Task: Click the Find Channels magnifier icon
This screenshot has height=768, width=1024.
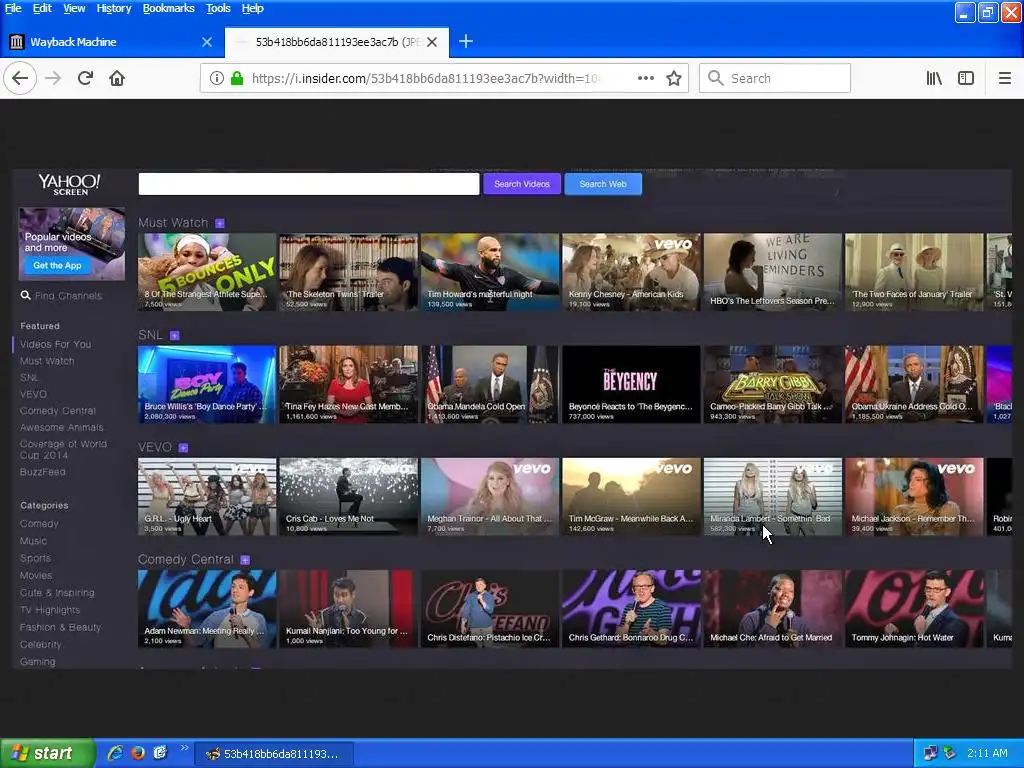Action: [x=25, y=296]
